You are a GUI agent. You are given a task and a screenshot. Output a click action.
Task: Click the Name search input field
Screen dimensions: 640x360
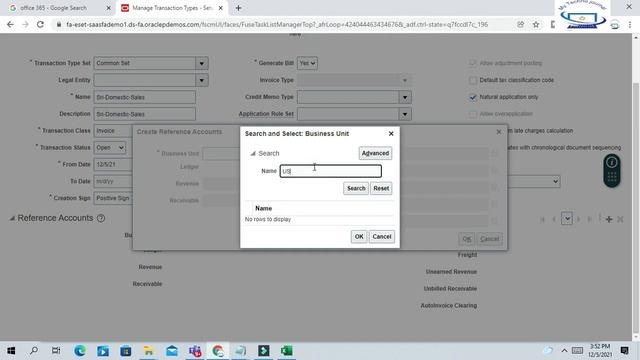(x=331, y=171)
